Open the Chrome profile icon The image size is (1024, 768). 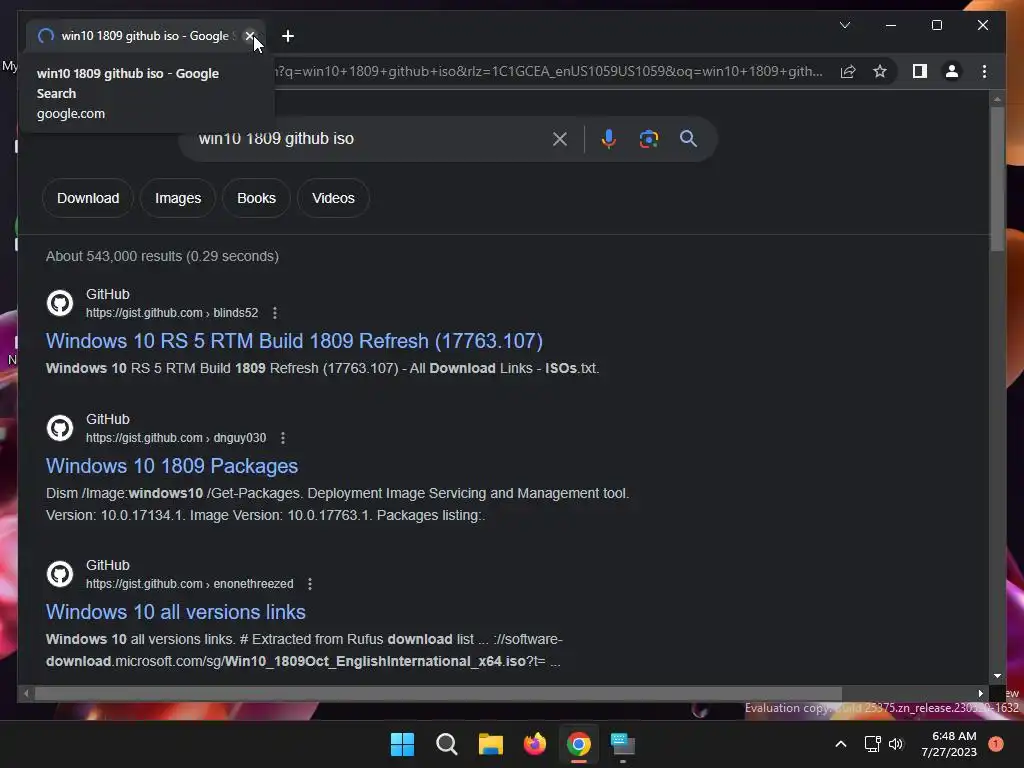click(x=952, y=71)
